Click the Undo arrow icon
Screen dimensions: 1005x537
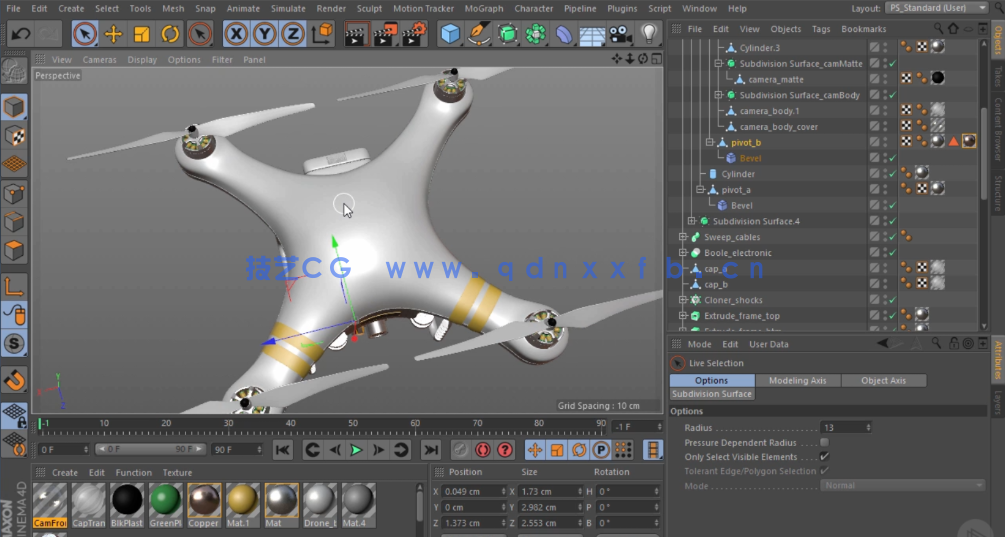(21, 34)
